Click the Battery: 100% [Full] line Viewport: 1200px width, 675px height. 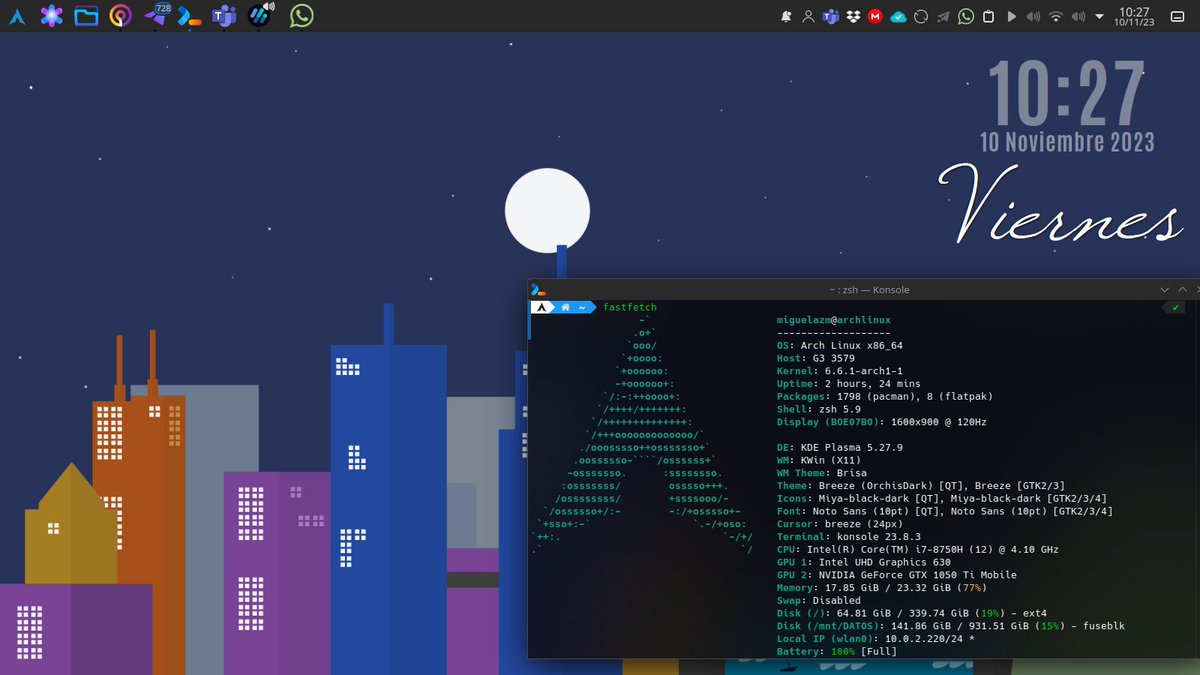click(836, 652)
